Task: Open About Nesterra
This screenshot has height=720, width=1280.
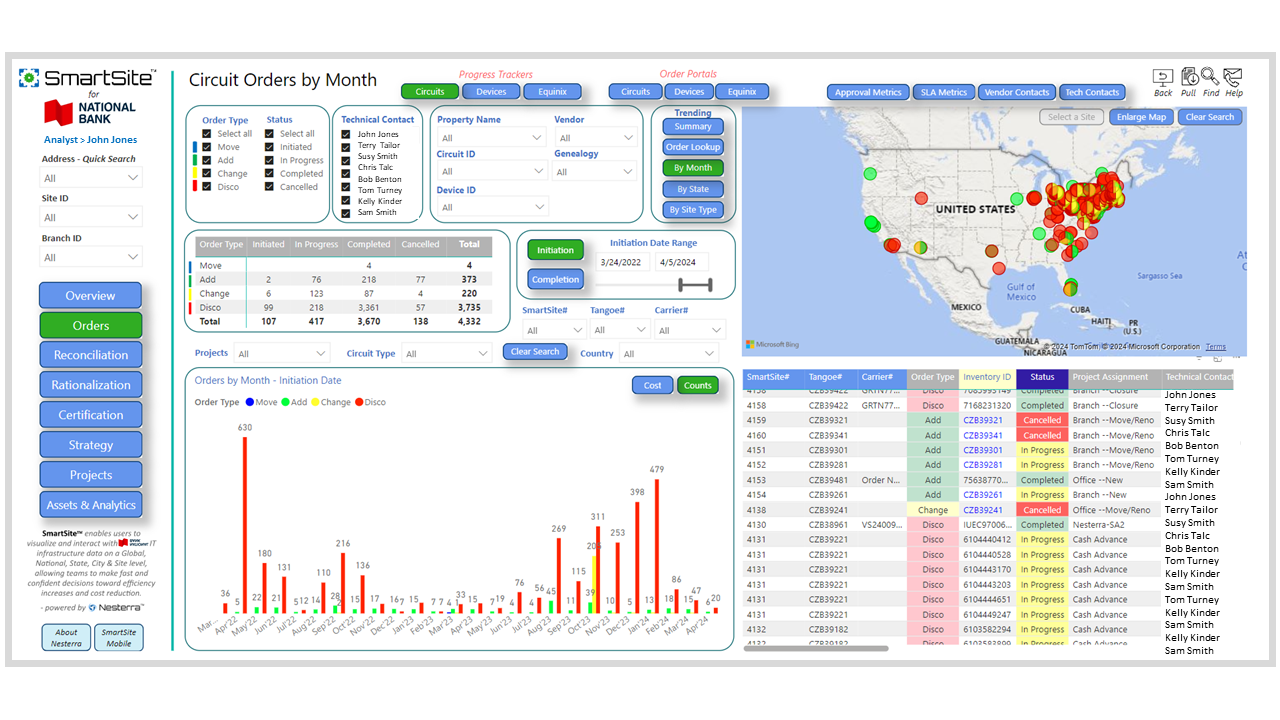Action: tap(66, 637)
